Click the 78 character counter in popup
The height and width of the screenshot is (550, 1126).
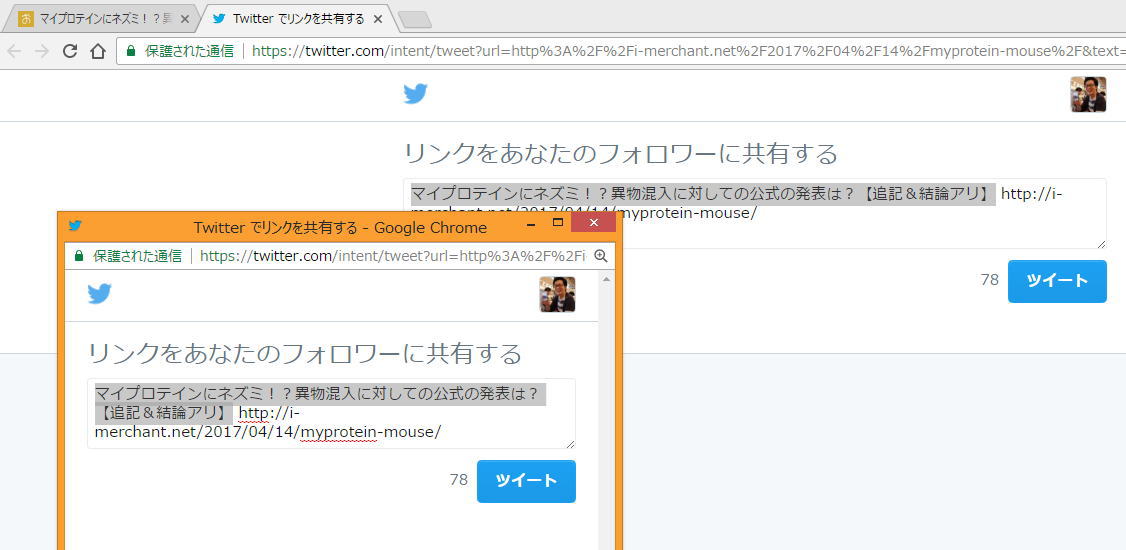click(459, 480)
